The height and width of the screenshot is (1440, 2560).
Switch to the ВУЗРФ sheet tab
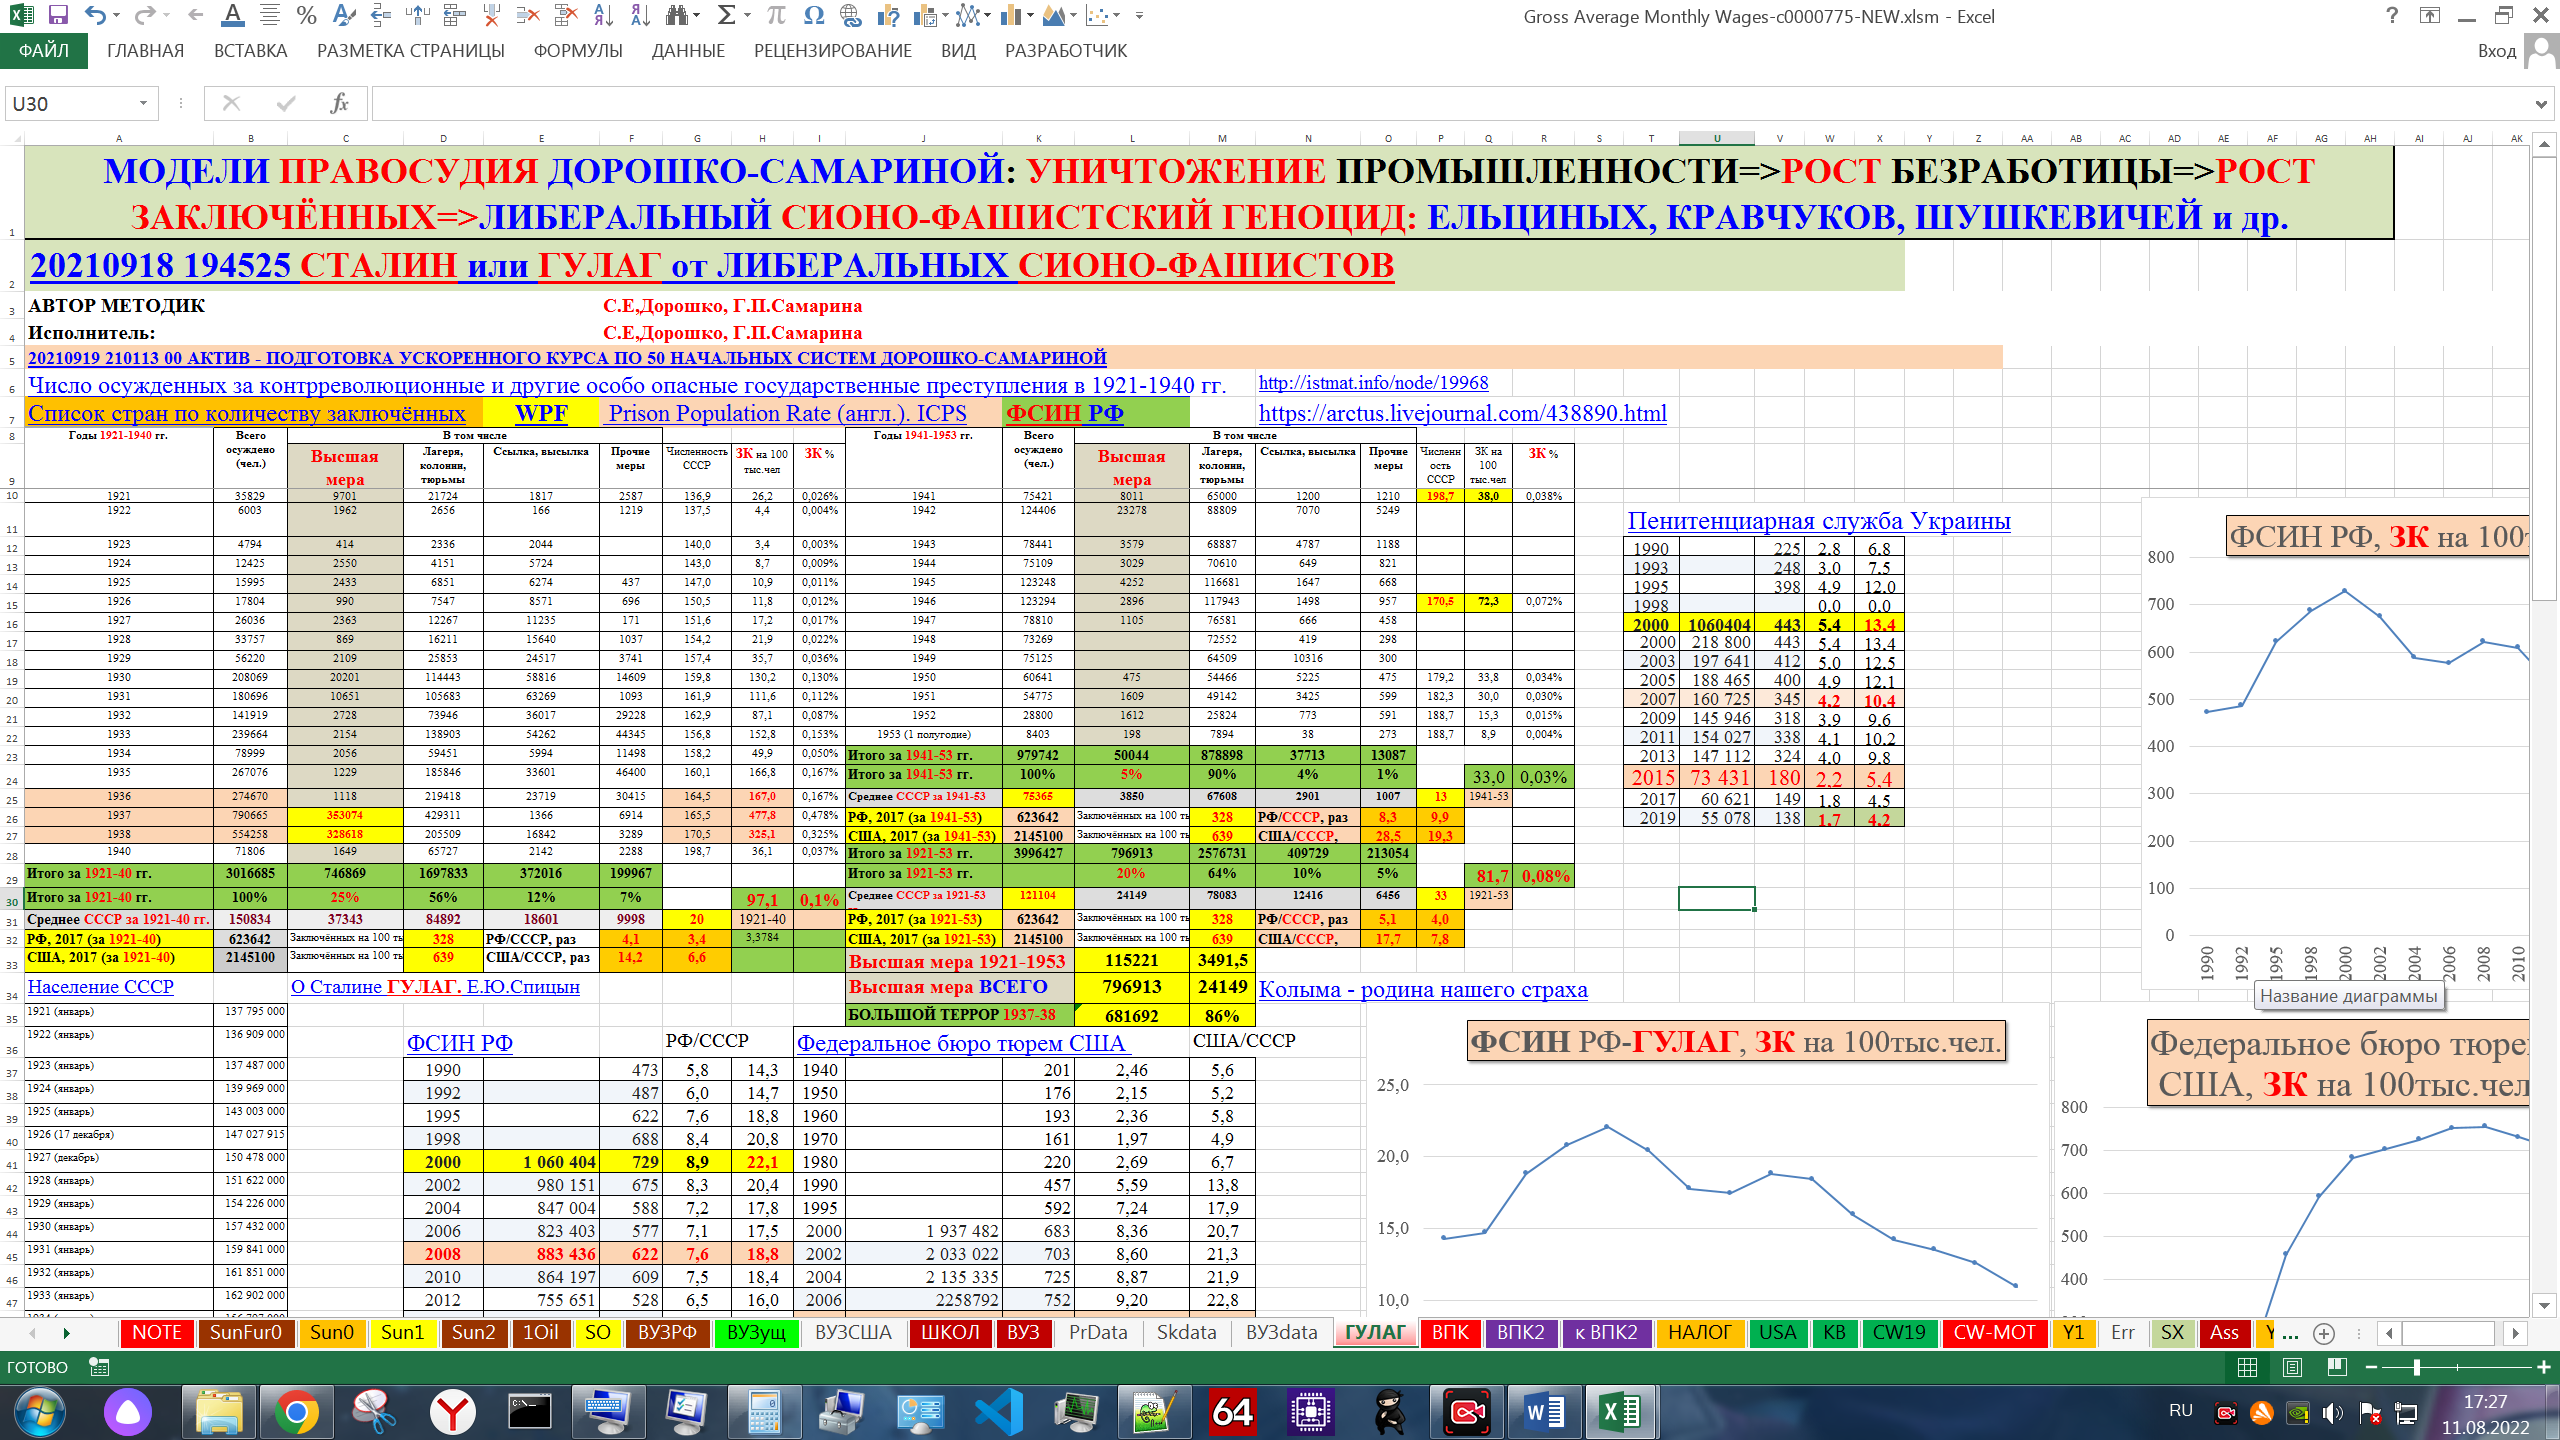(x=667, y=1333)
